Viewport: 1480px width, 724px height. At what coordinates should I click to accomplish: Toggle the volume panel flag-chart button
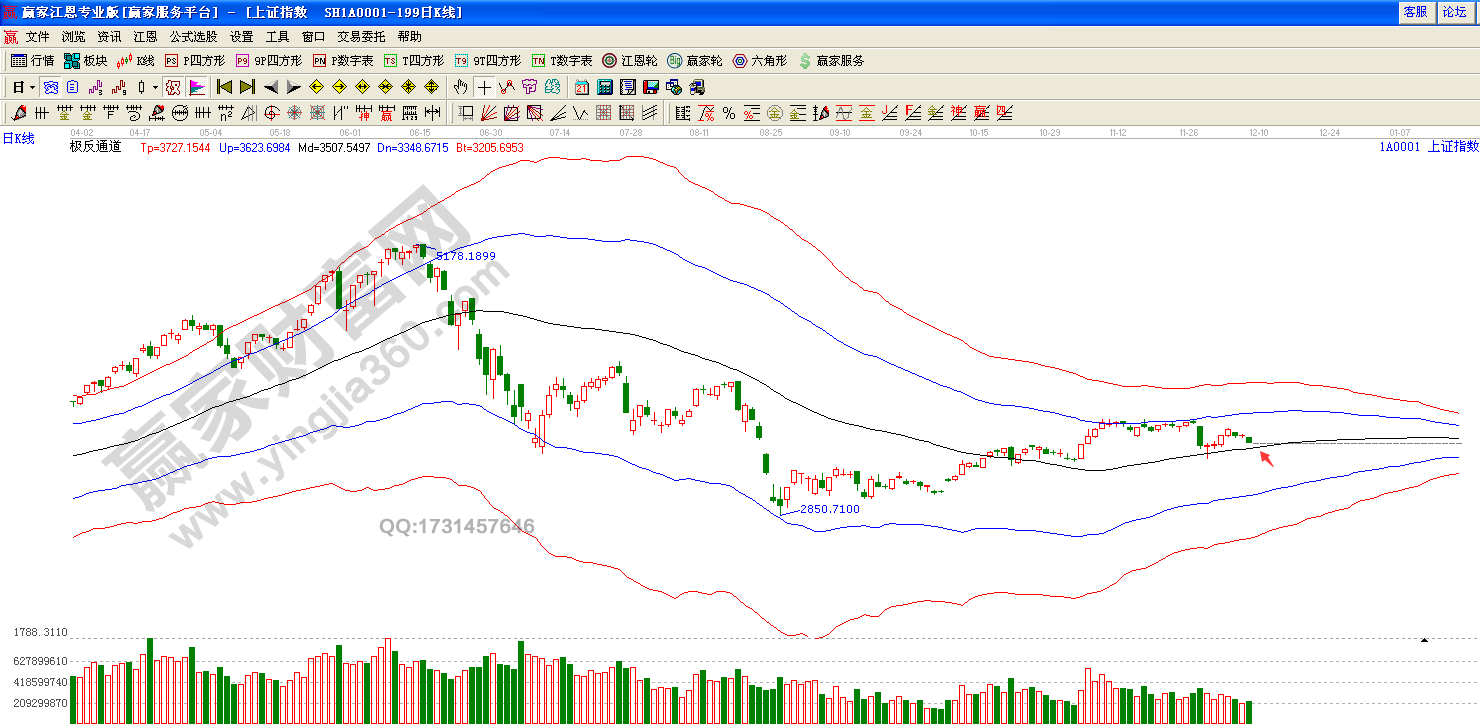tap(197, 87)
